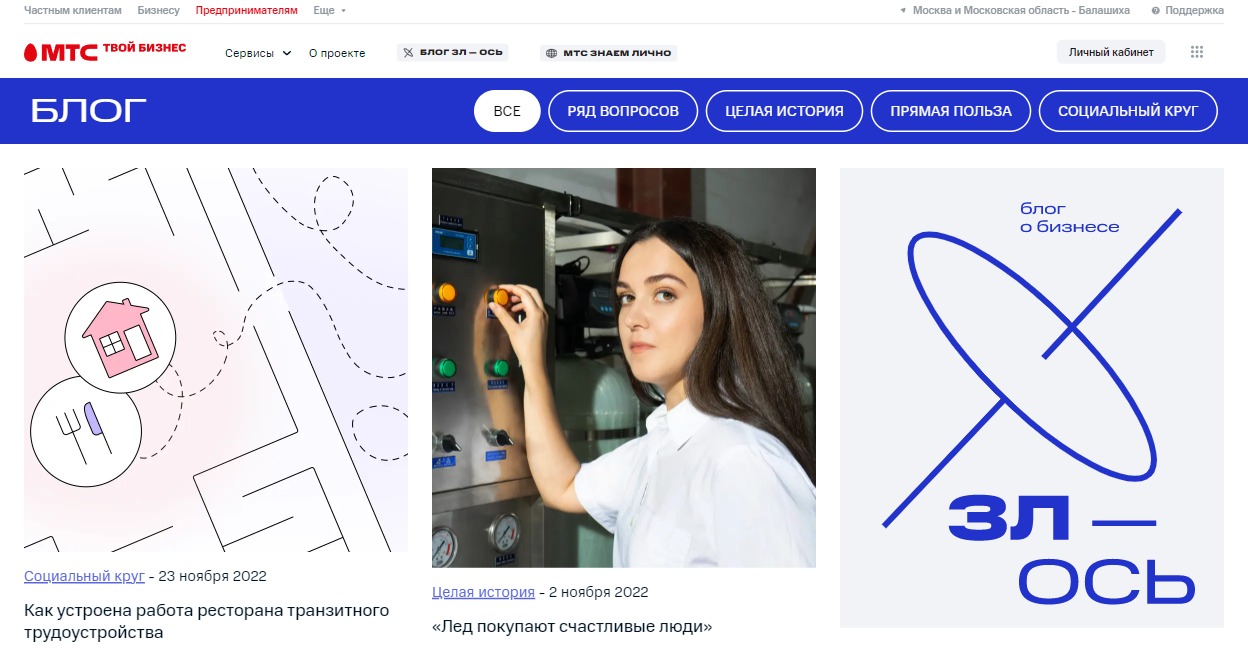Click the ЗЛ-ОСЬ blog banner image
The image size is (1248, 670).
tap(1032, 398)
